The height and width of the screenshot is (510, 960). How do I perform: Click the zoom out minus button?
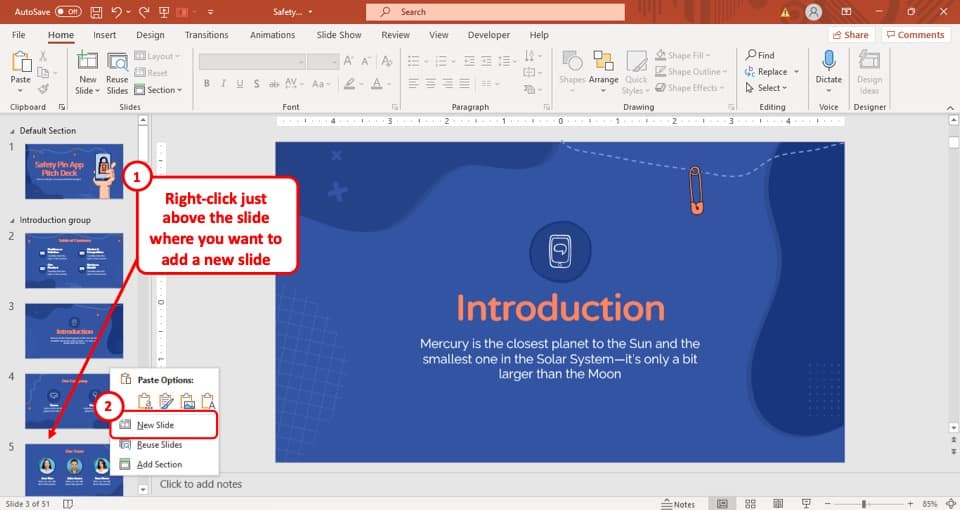pos(828,504)
